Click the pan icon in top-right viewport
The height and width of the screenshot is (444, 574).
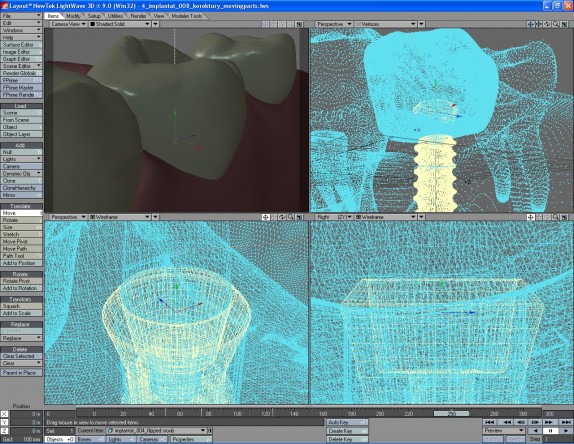(530, 24)
